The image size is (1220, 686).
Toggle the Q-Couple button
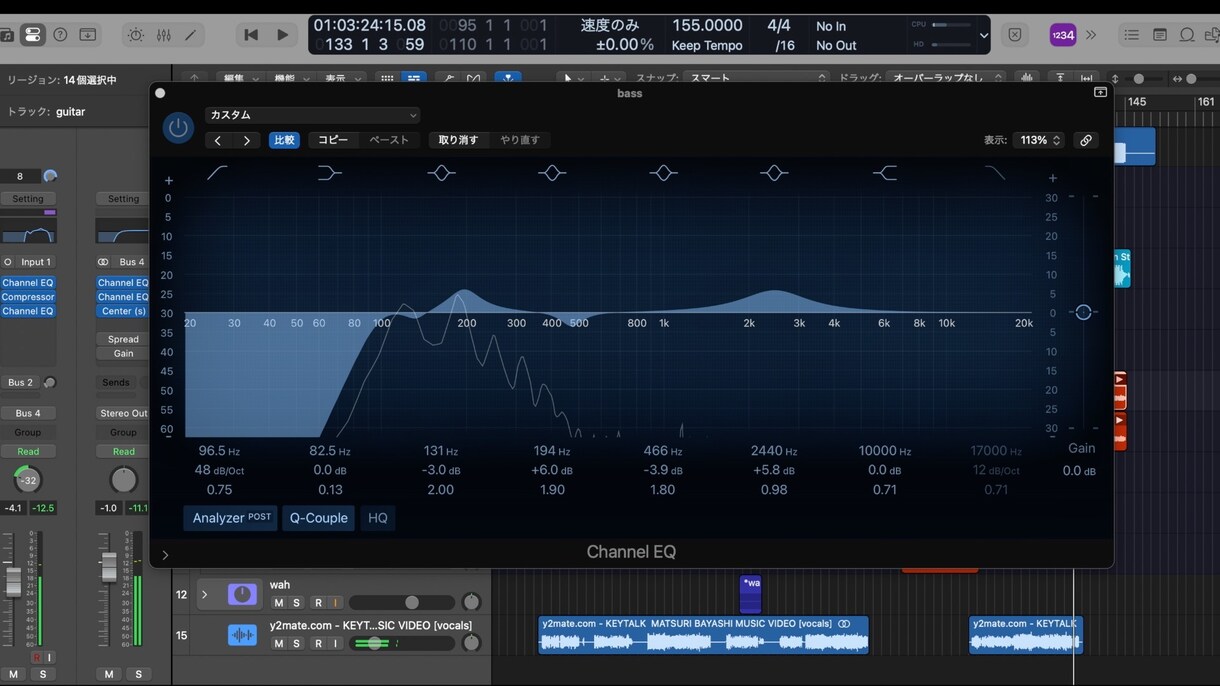pyautogui.click(x=319, y=518)
